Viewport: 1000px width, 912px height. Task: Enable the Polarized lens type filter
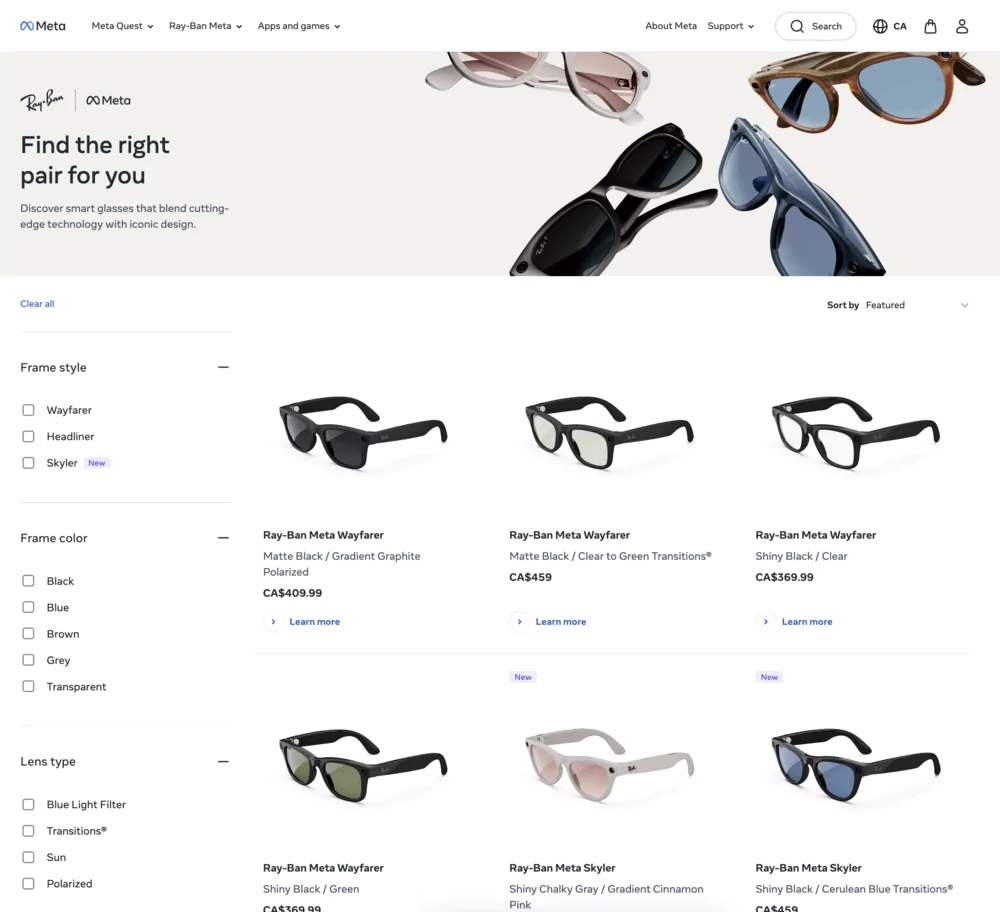pyautogui.click(x=28, y=883)
